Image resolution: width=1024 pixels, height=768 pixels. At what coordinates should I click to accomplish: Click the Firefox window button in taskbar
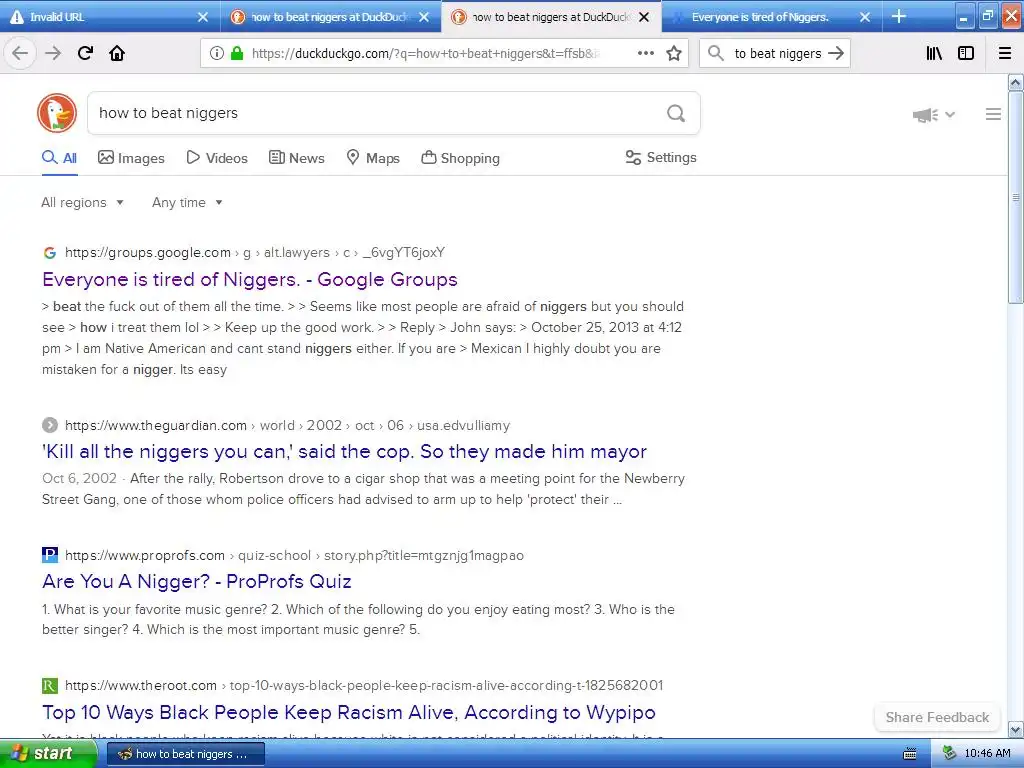point(185,754)
